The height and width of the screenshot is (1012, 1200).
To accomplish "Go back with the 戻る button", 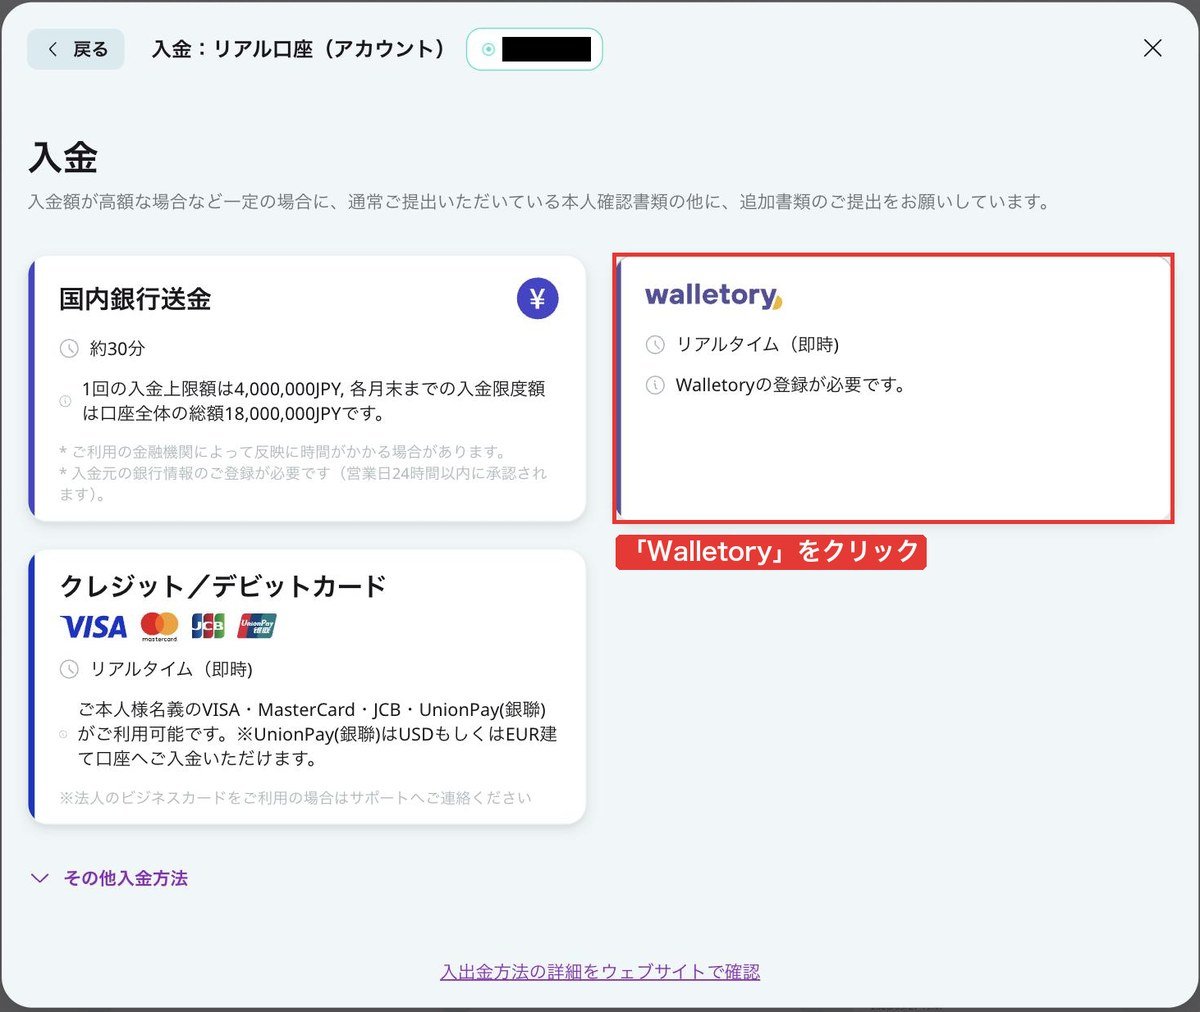I will pyautogui.click(x=76, y=49).
